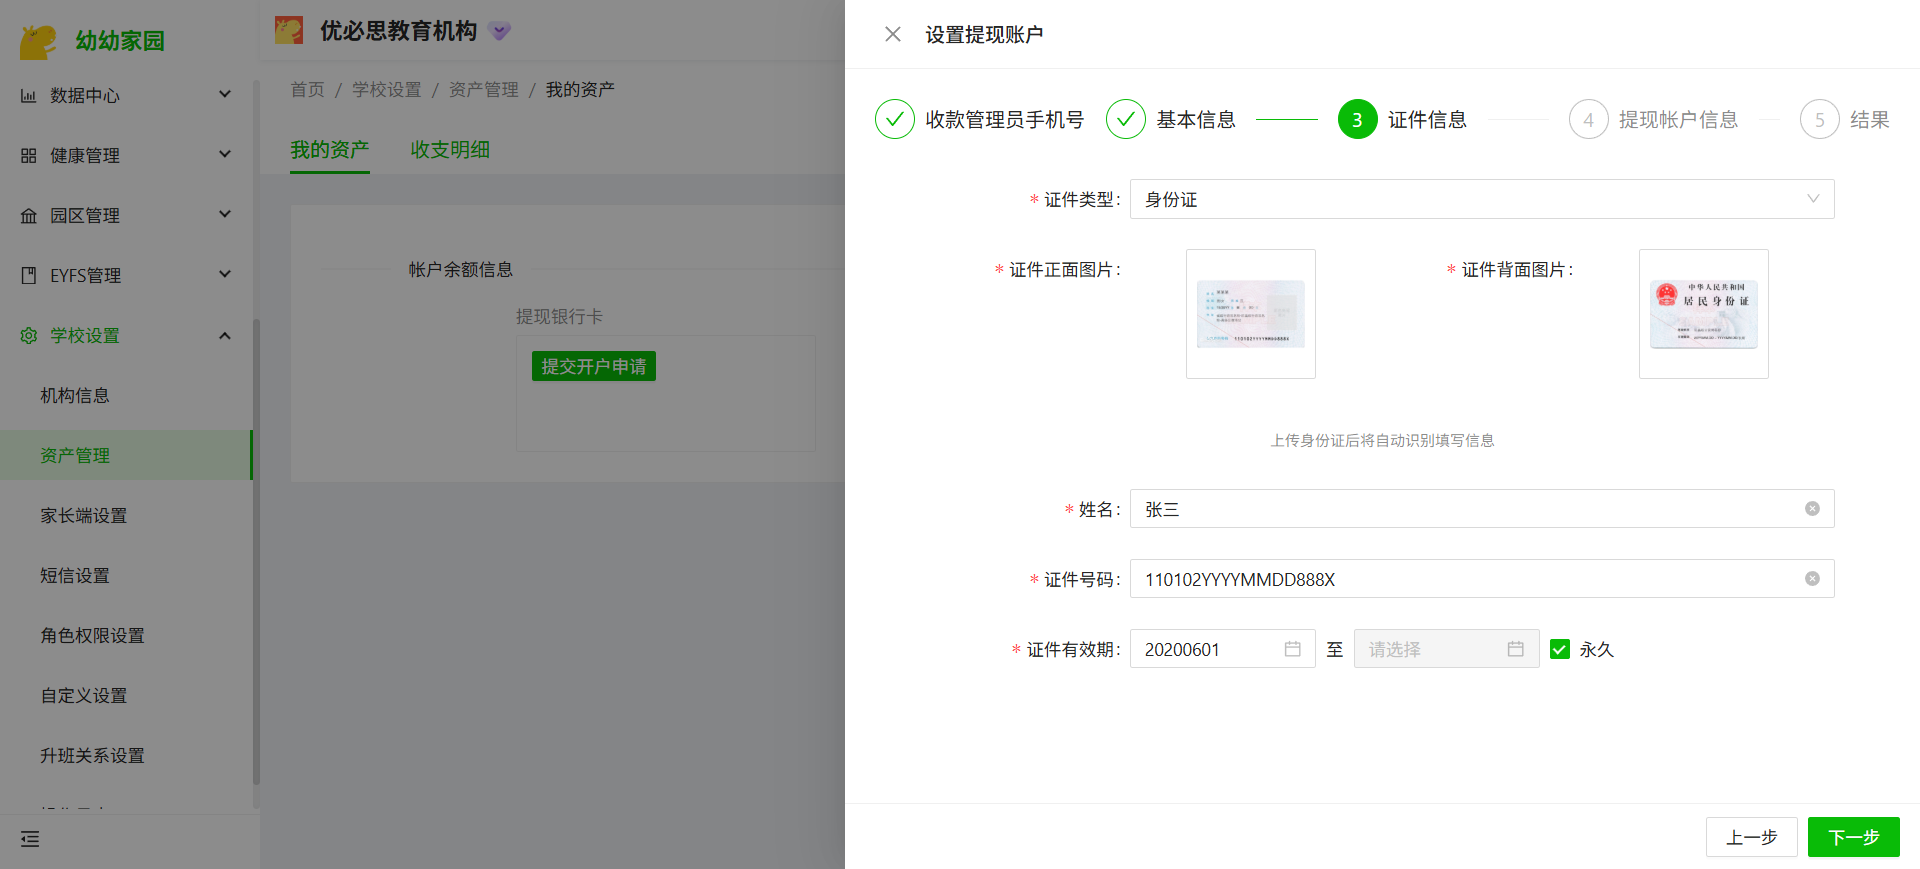This screenshot has width=1920, height=869.
Task: Clear the 证件号码 field with its clear icon
Action: 1812,579
